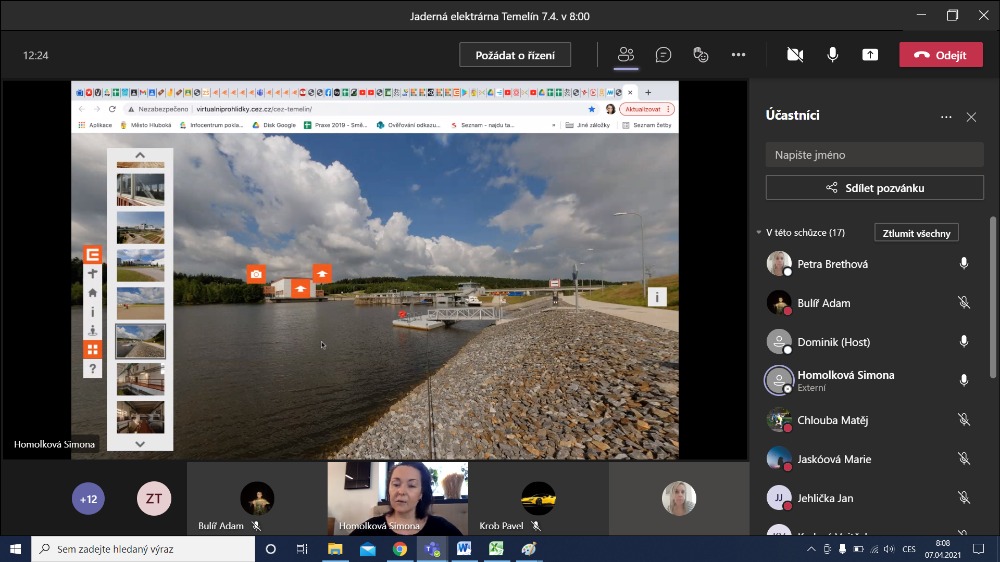Expand the +12 additional participants
The image size is (1000, 562).
(88, 498)
